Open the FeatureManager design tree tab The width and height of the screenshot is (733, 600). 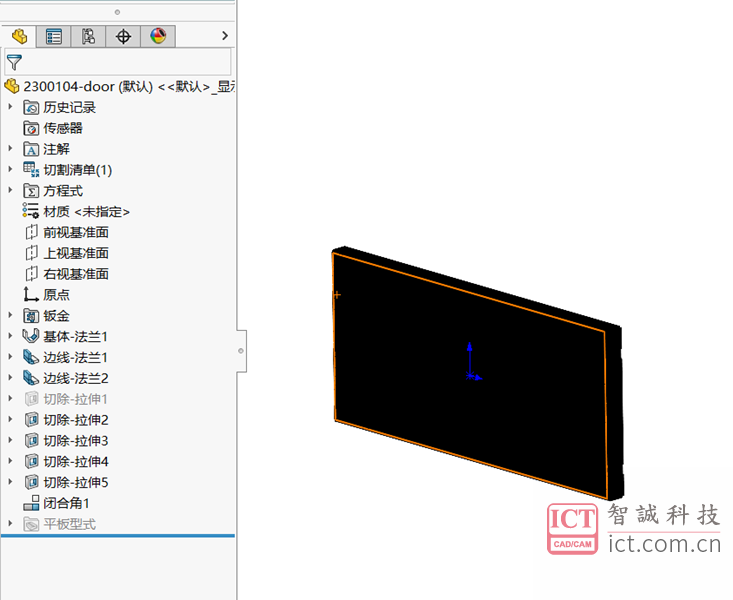click(19, 36)
